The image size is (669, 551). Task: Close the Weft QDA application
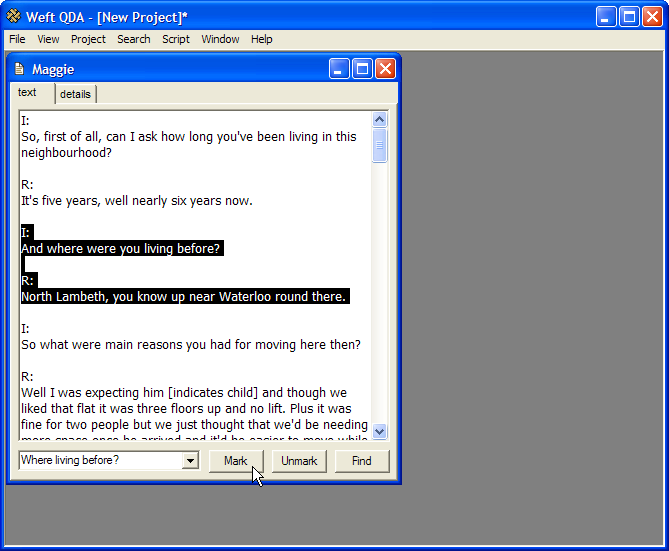652,16
